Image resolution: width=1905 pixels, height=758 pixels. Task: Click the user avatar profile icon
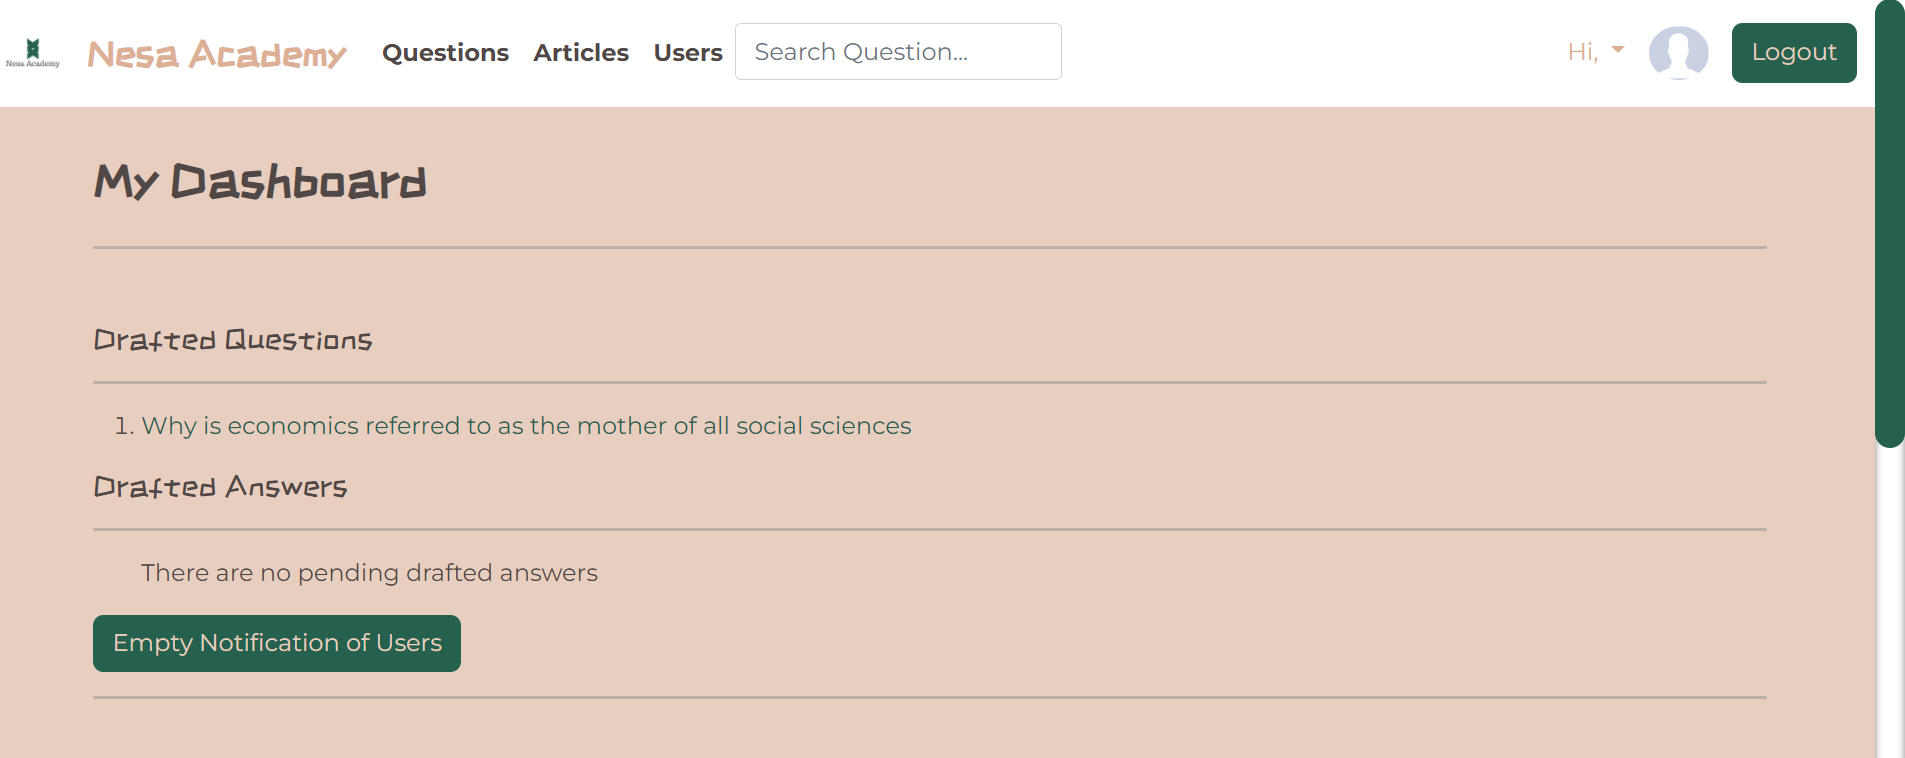pos(1678,52)
